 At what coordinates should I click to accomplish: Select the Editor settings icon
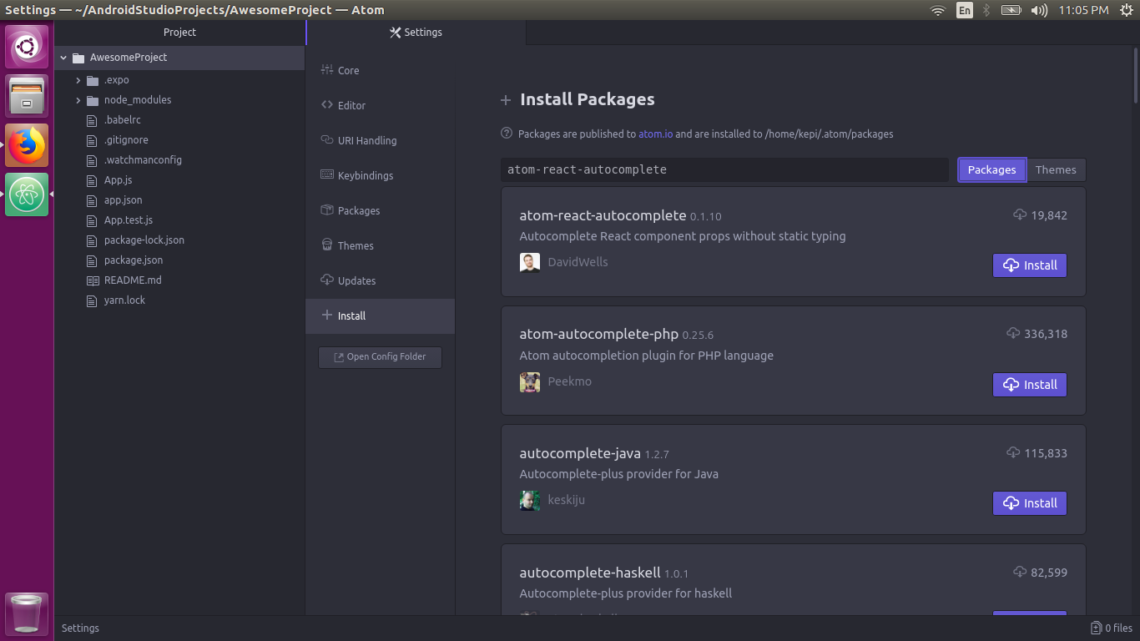[x=326, y=105]
